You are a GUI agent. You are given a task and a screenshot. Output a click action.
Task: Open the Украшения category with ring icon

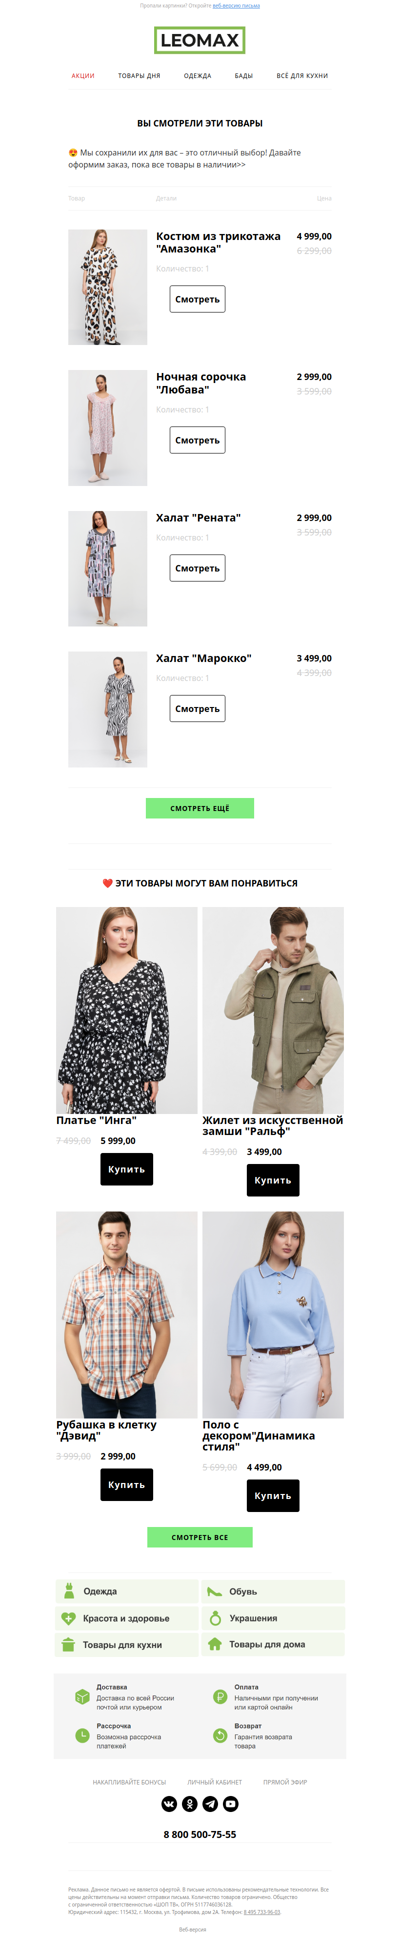click(273, 1618)
